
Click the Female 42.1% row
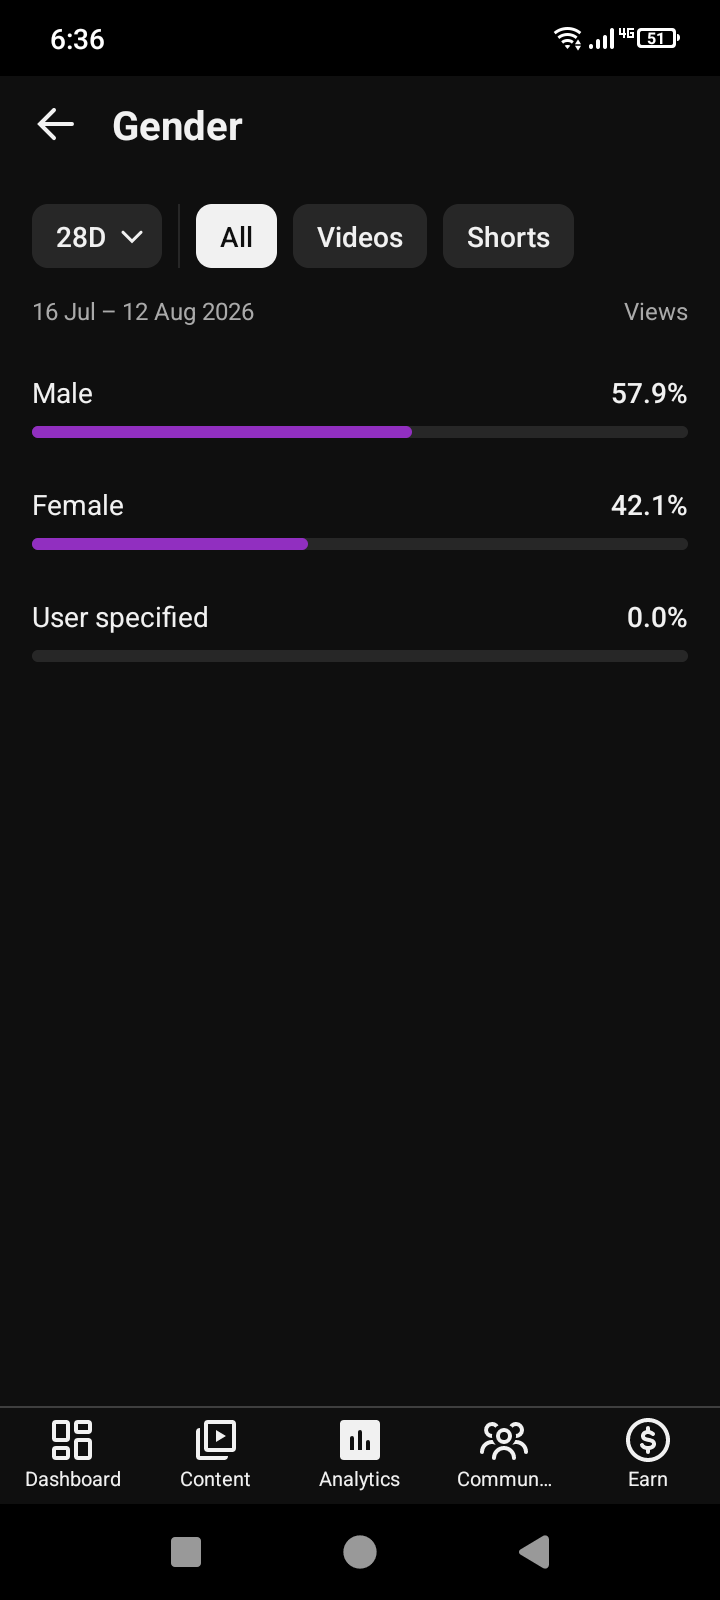(x=360, y=521)
